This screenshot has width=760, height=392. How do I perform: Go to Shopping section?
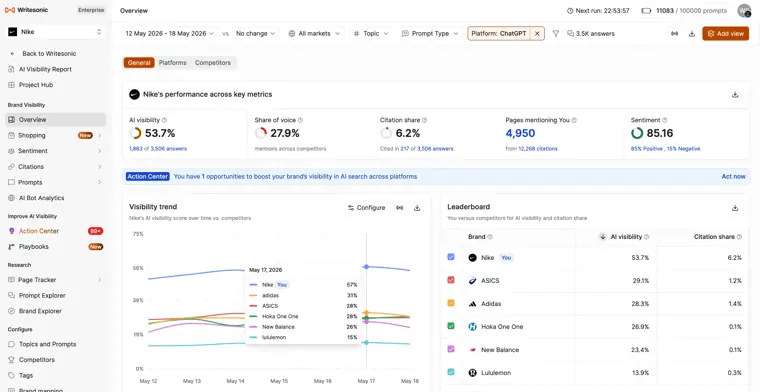(32, 135)
